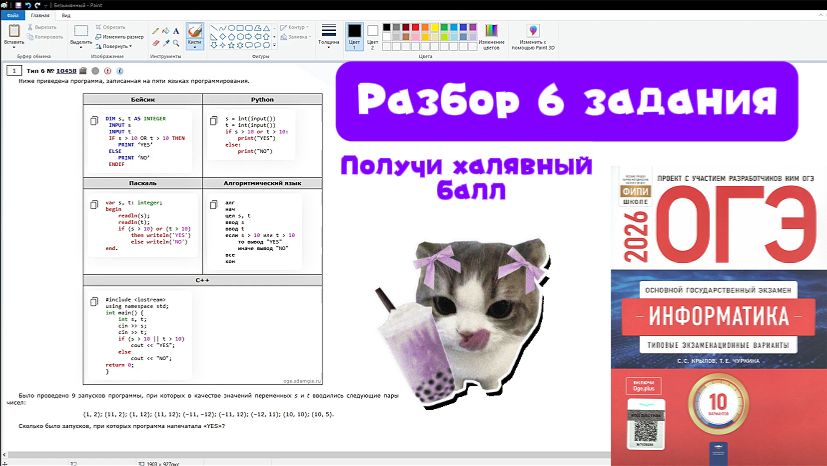The image size is (827, 466).
Task: Open the Thickness (Толщина) dropdown
Action: tap(329, 36)
